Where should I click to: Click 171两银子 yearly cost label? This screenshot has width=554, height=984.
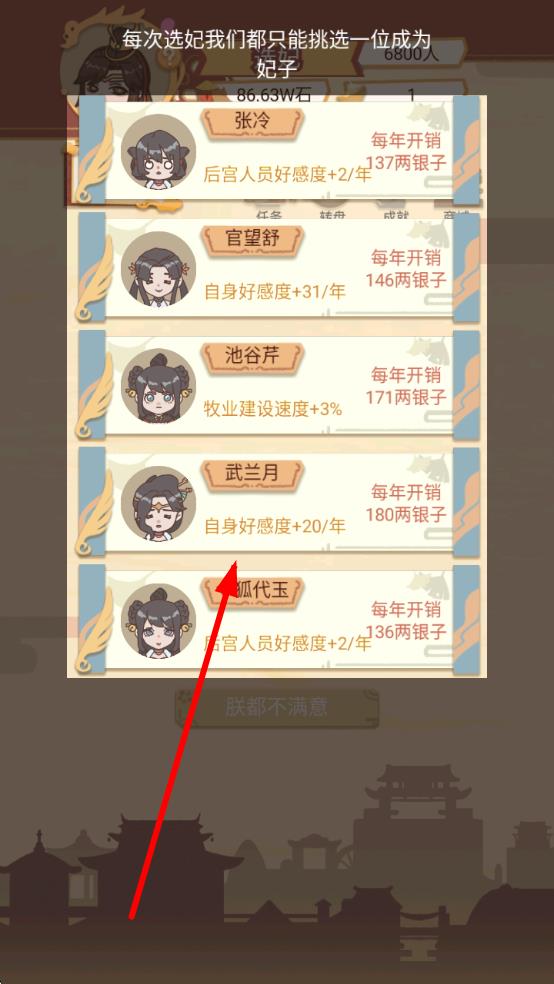[x=407, y=397]
